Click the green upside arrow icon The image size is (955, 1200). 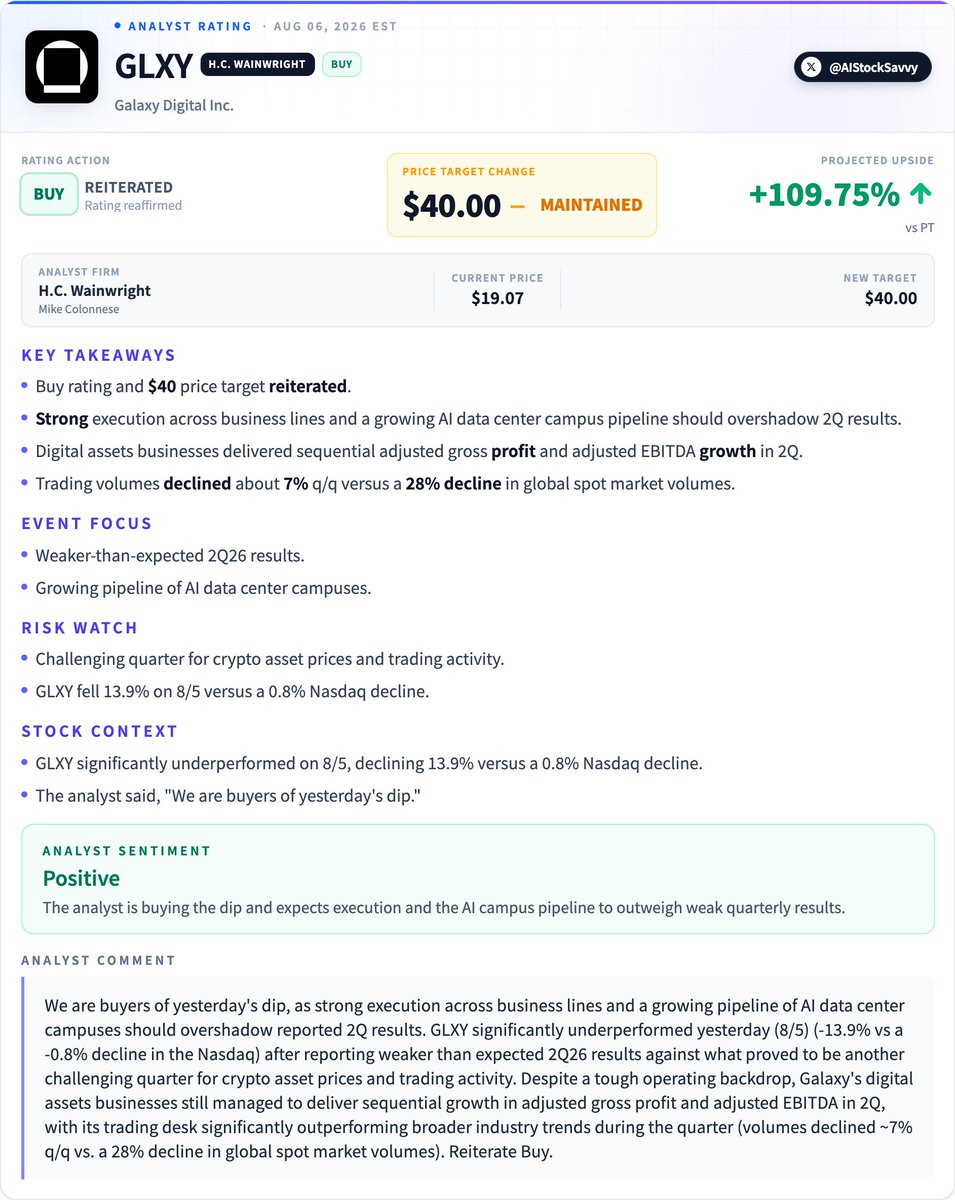(922, 195)
